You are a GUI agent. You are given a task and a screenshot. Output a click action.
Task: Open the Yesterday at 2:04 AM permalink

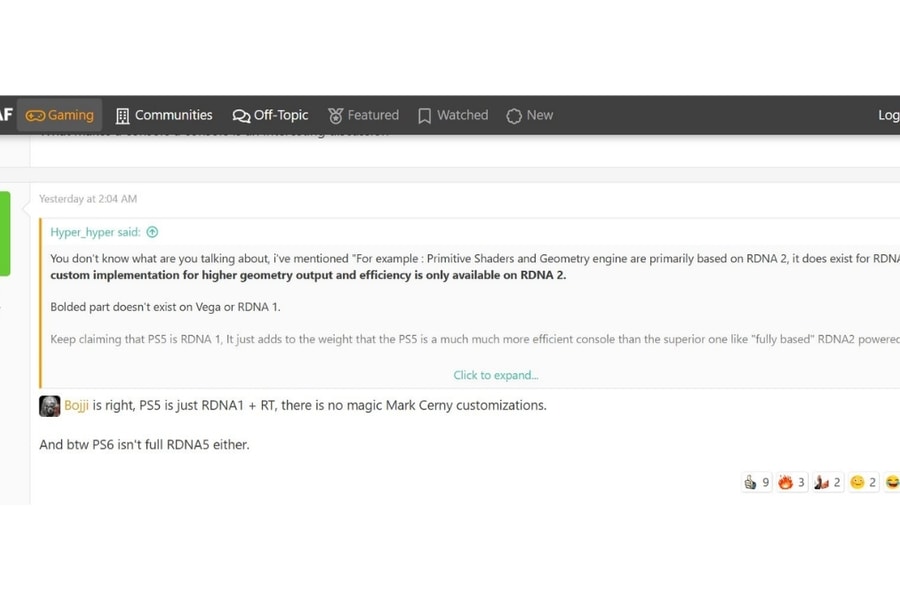tap(88, 199)
